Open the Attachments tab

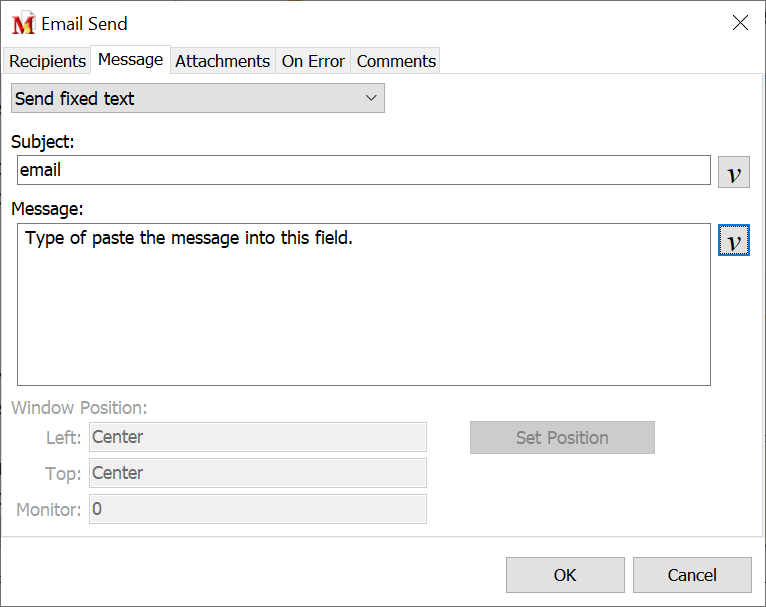[222, 61]
